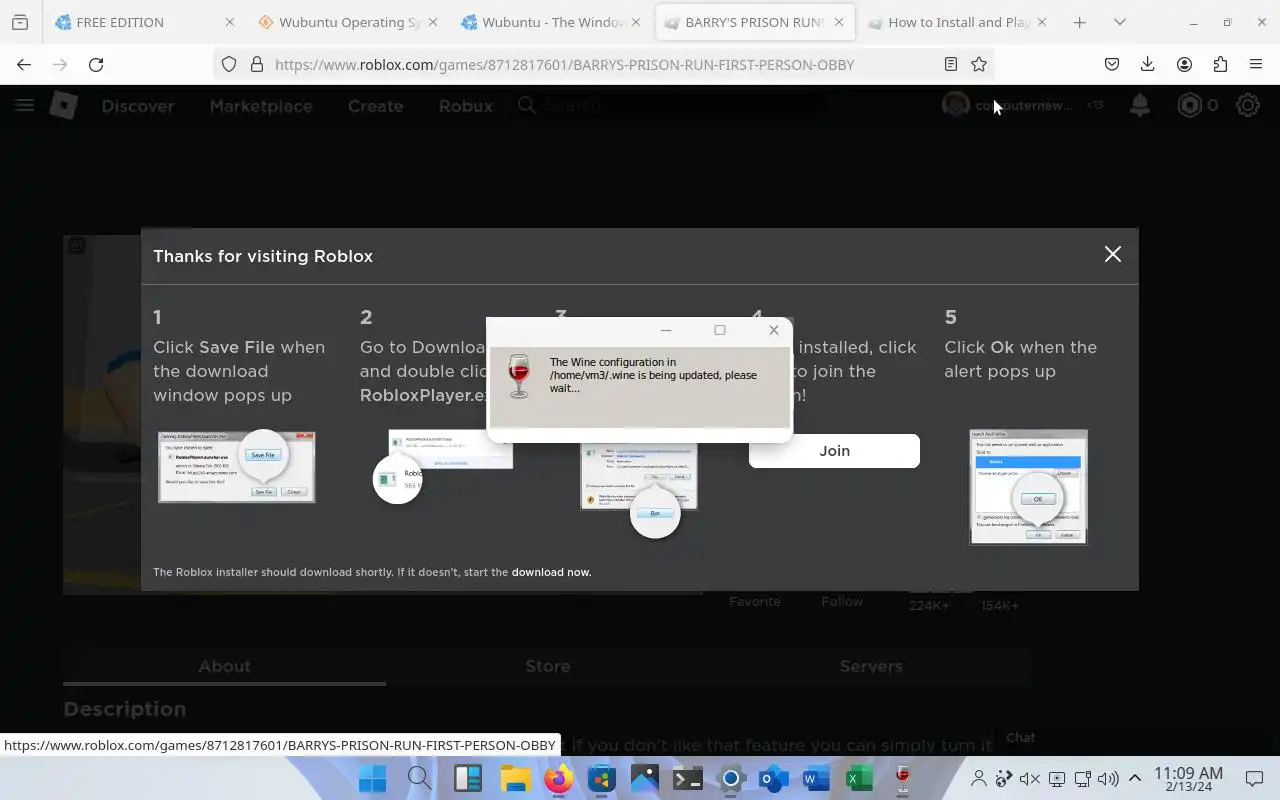Close the FREE EDITION tab
The height and width of the screenshot is (800, 1280).
230,22
